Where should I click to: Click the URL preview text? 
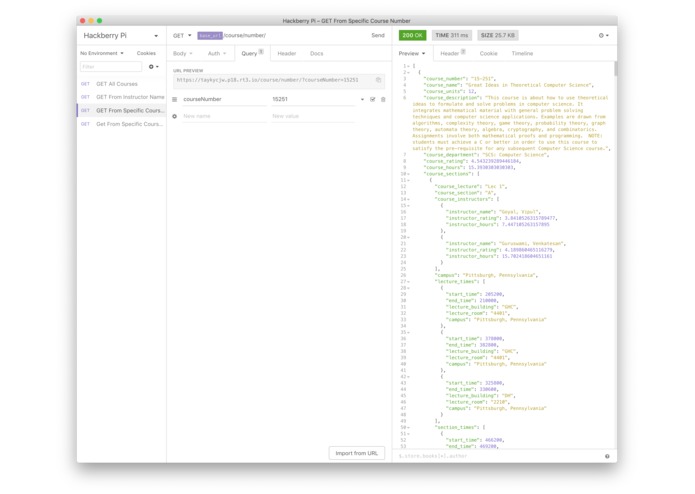pyautogui.click(x=267, y=80)
